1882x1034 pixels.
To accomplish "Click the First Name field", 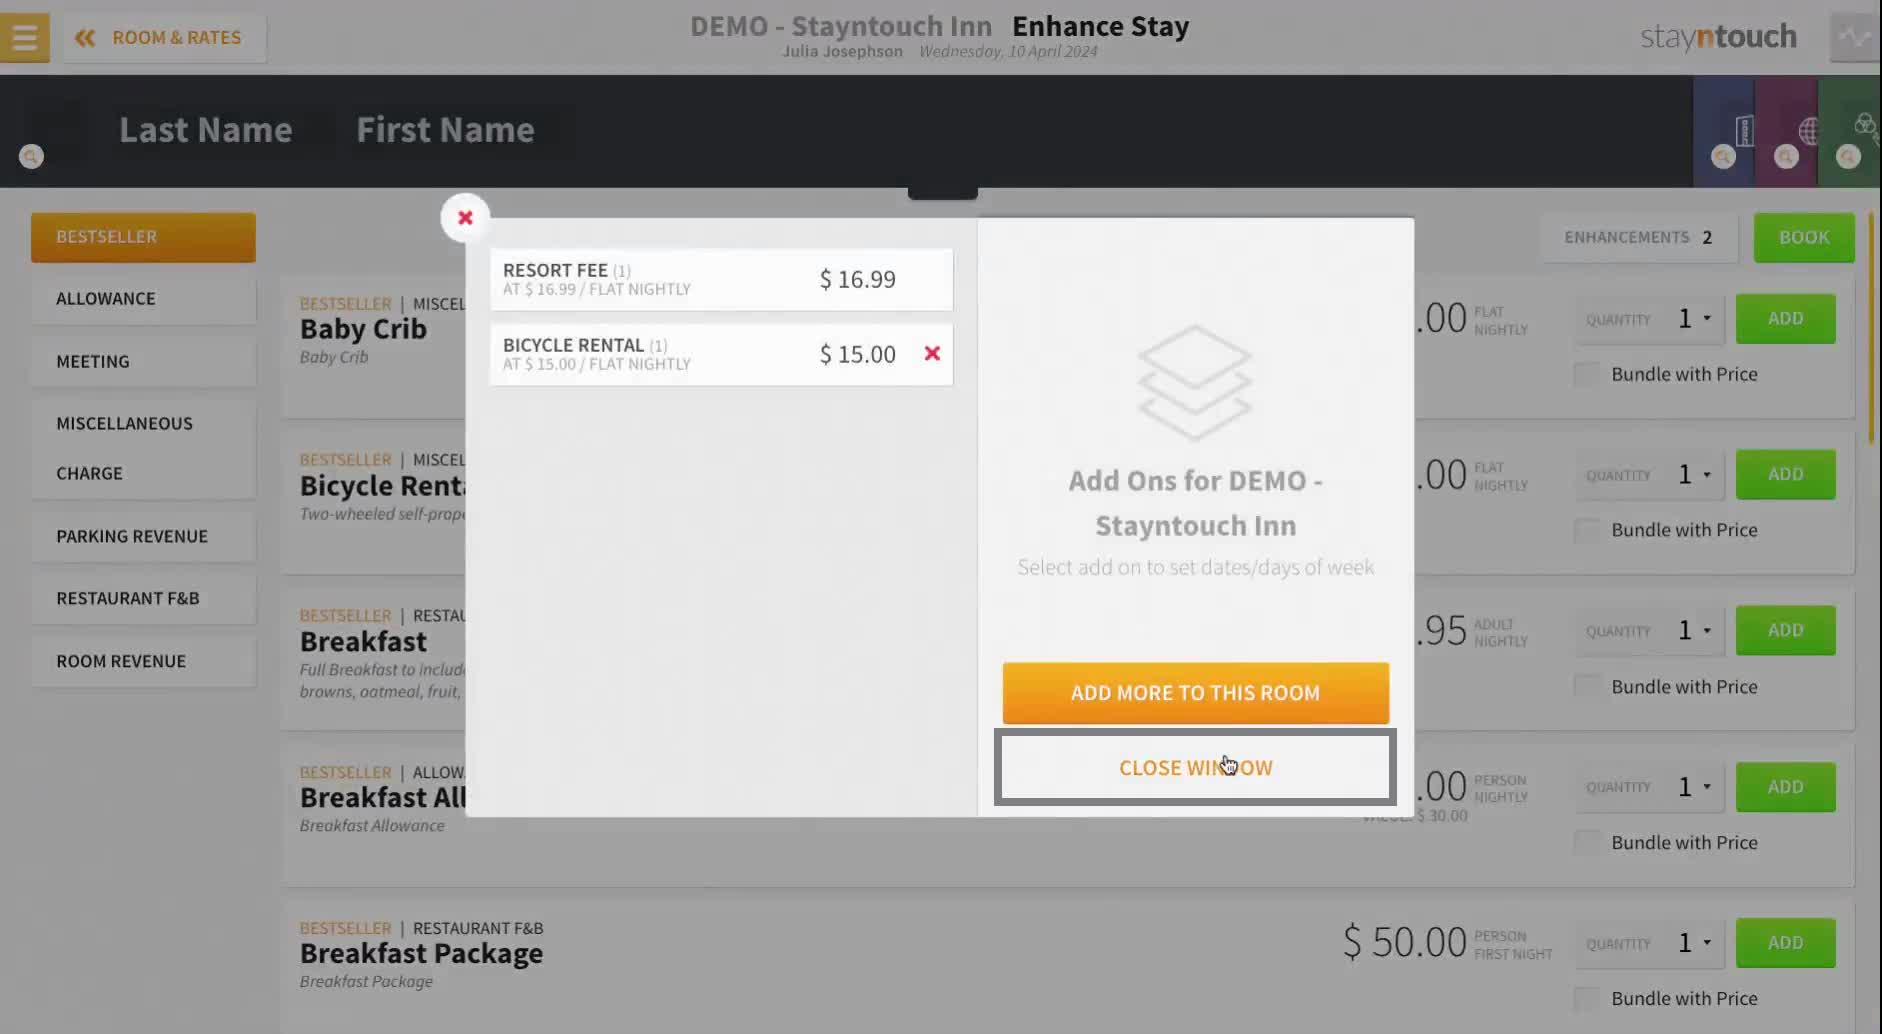I will 446,130.
